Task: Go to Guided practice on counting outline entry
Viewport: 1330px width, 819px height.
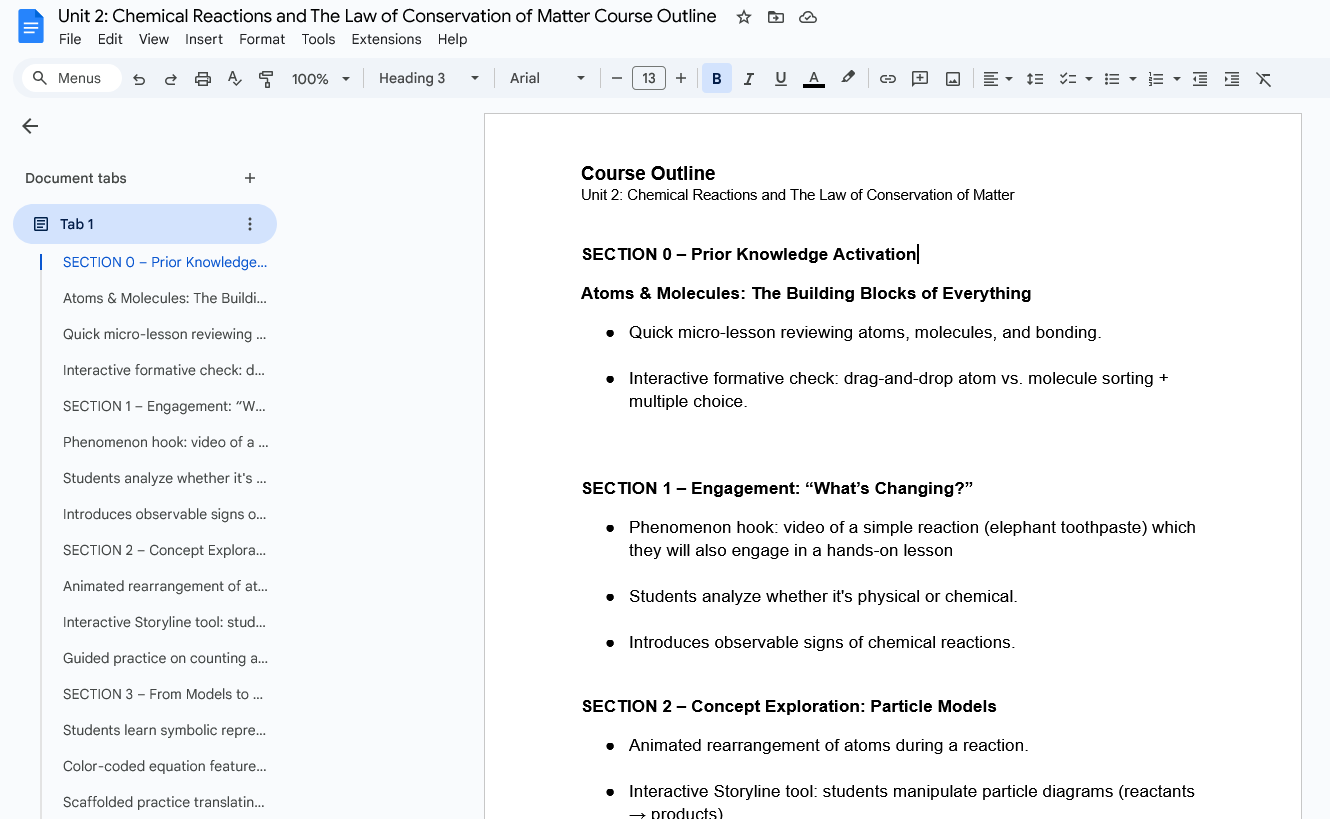Action: click(x=165, y=658)
